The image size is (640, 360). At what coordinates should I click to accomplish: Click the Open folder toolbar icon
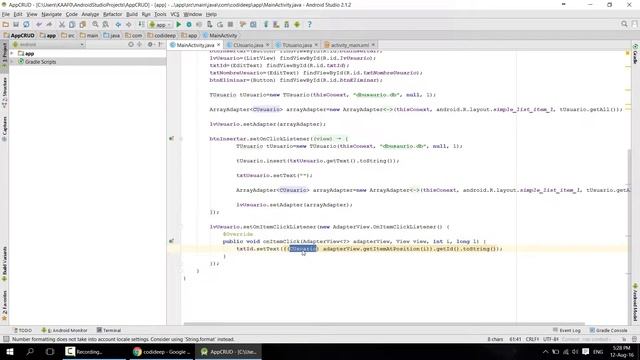tap(6, 24)
